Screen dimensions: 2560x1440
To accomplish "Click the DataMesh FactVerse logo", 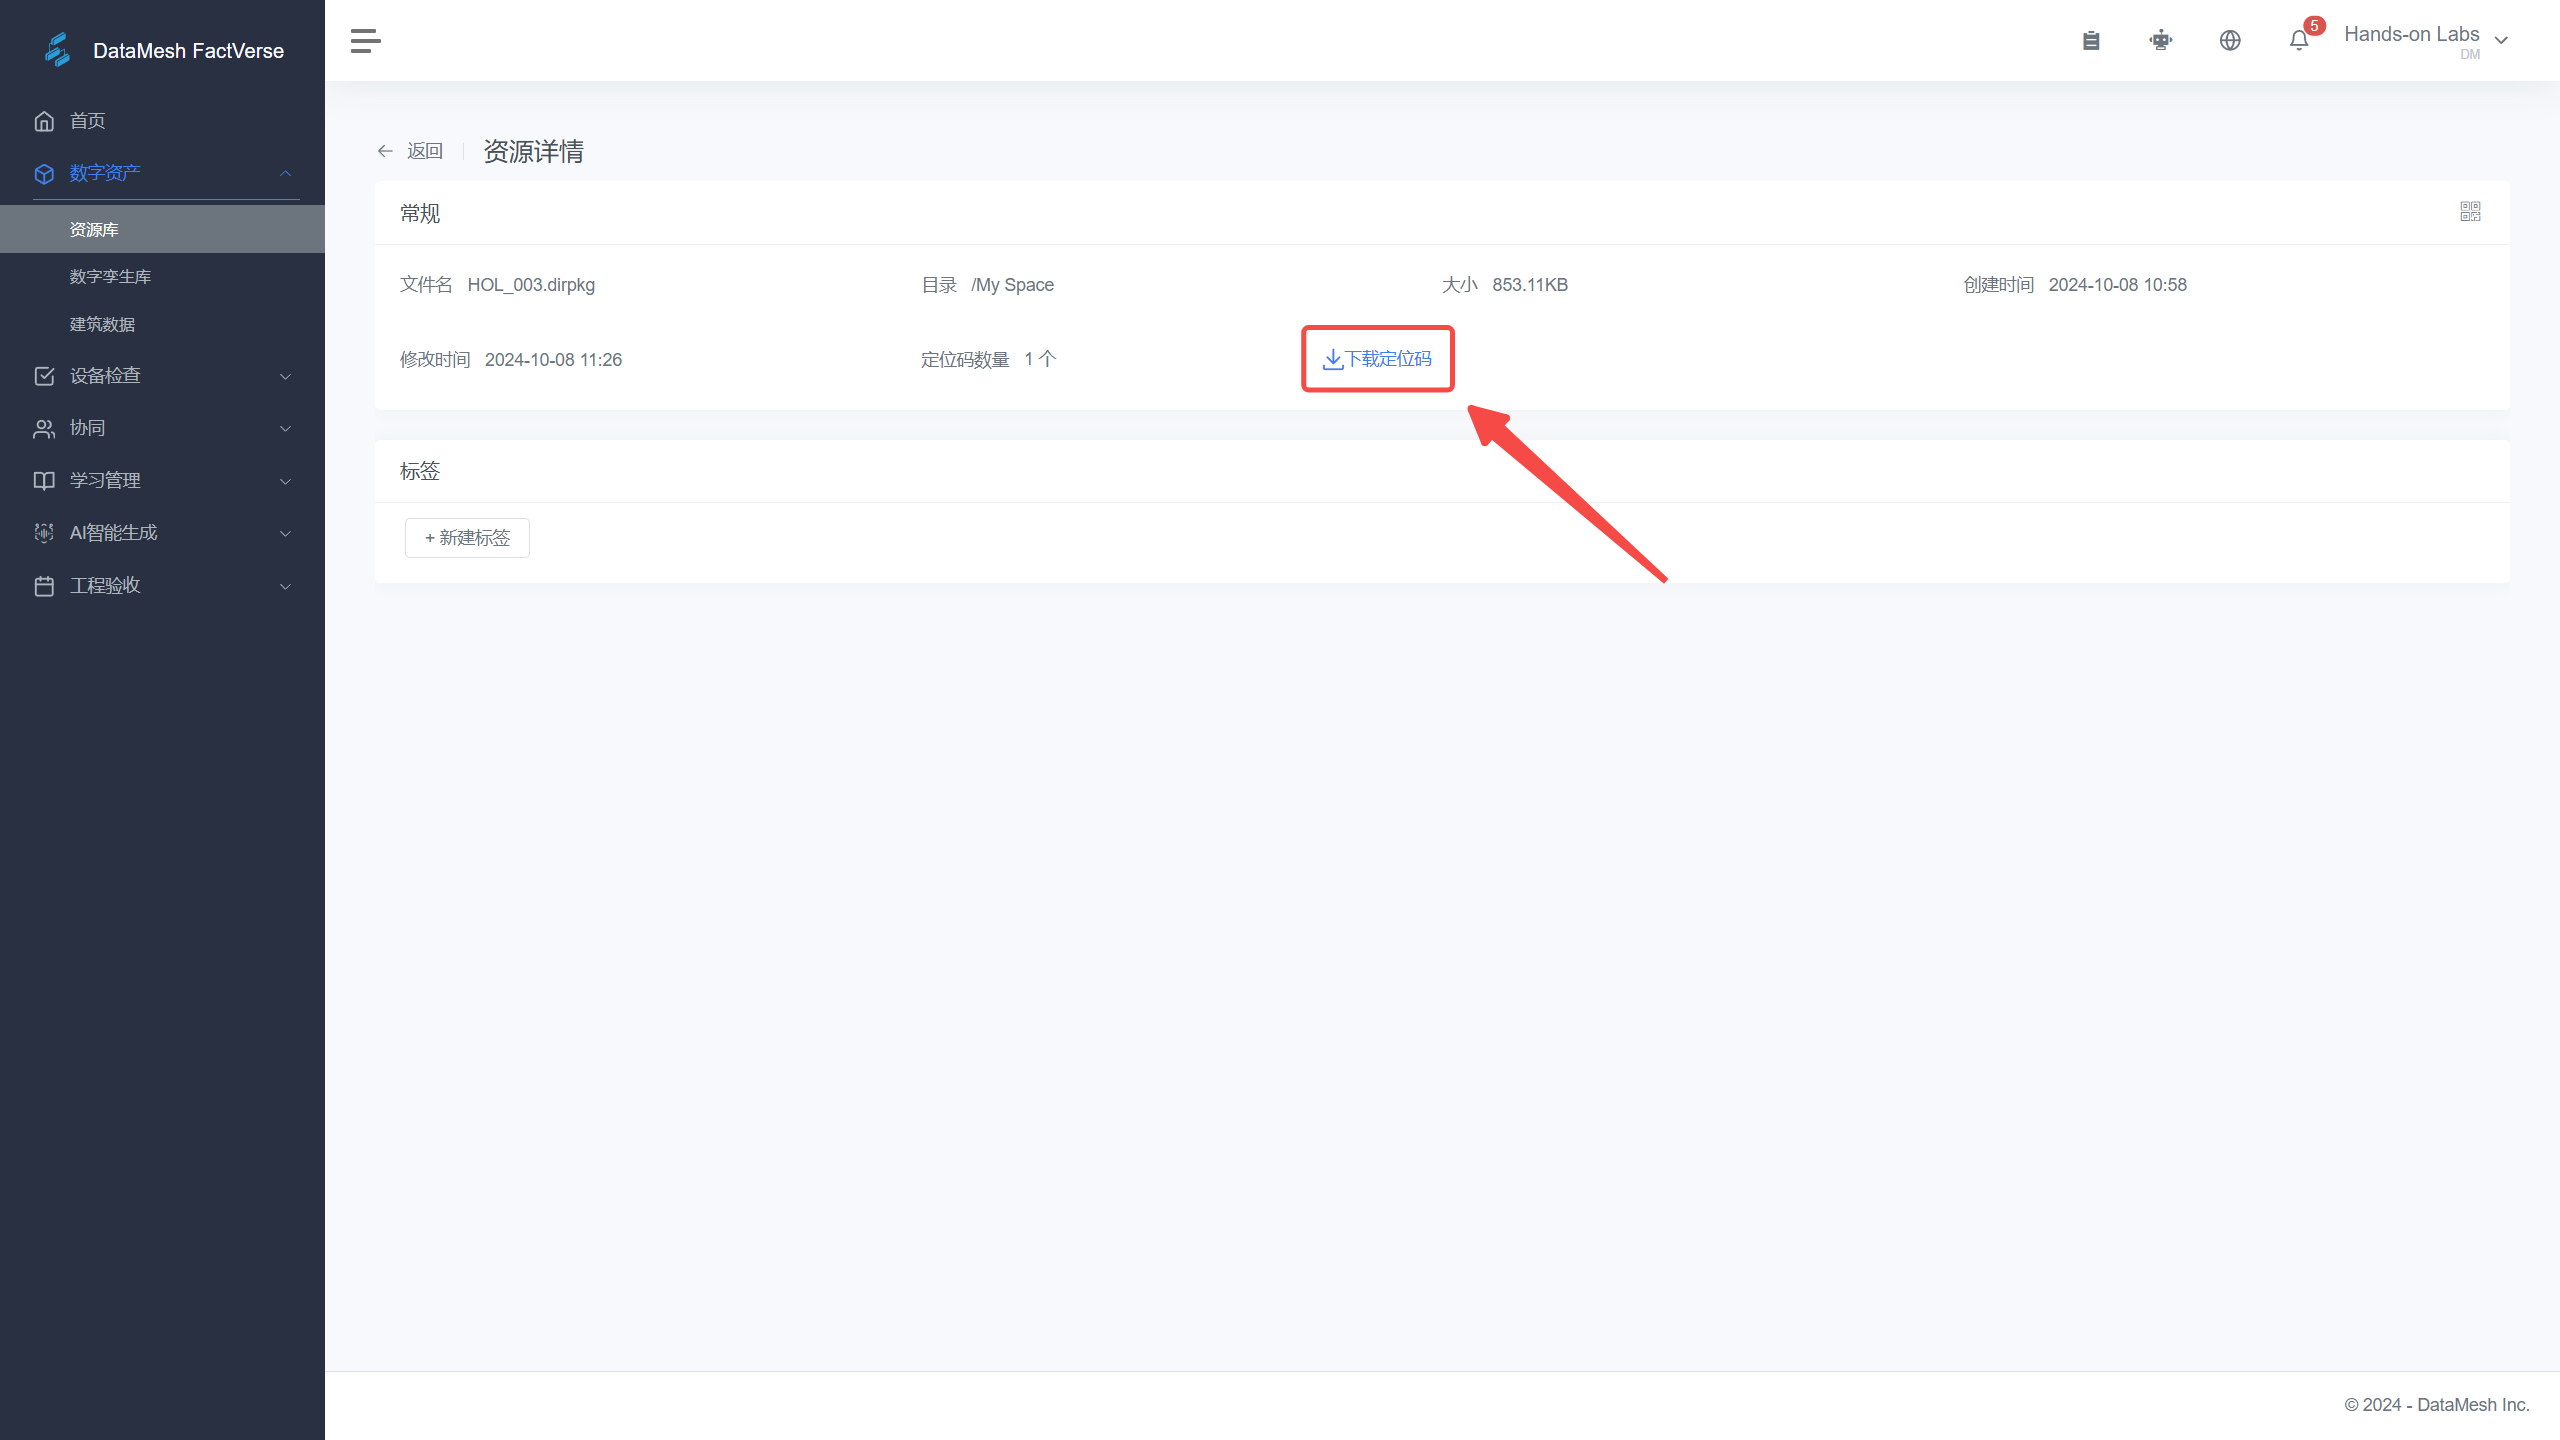I will pyautogui.click(x=163, y=50).
